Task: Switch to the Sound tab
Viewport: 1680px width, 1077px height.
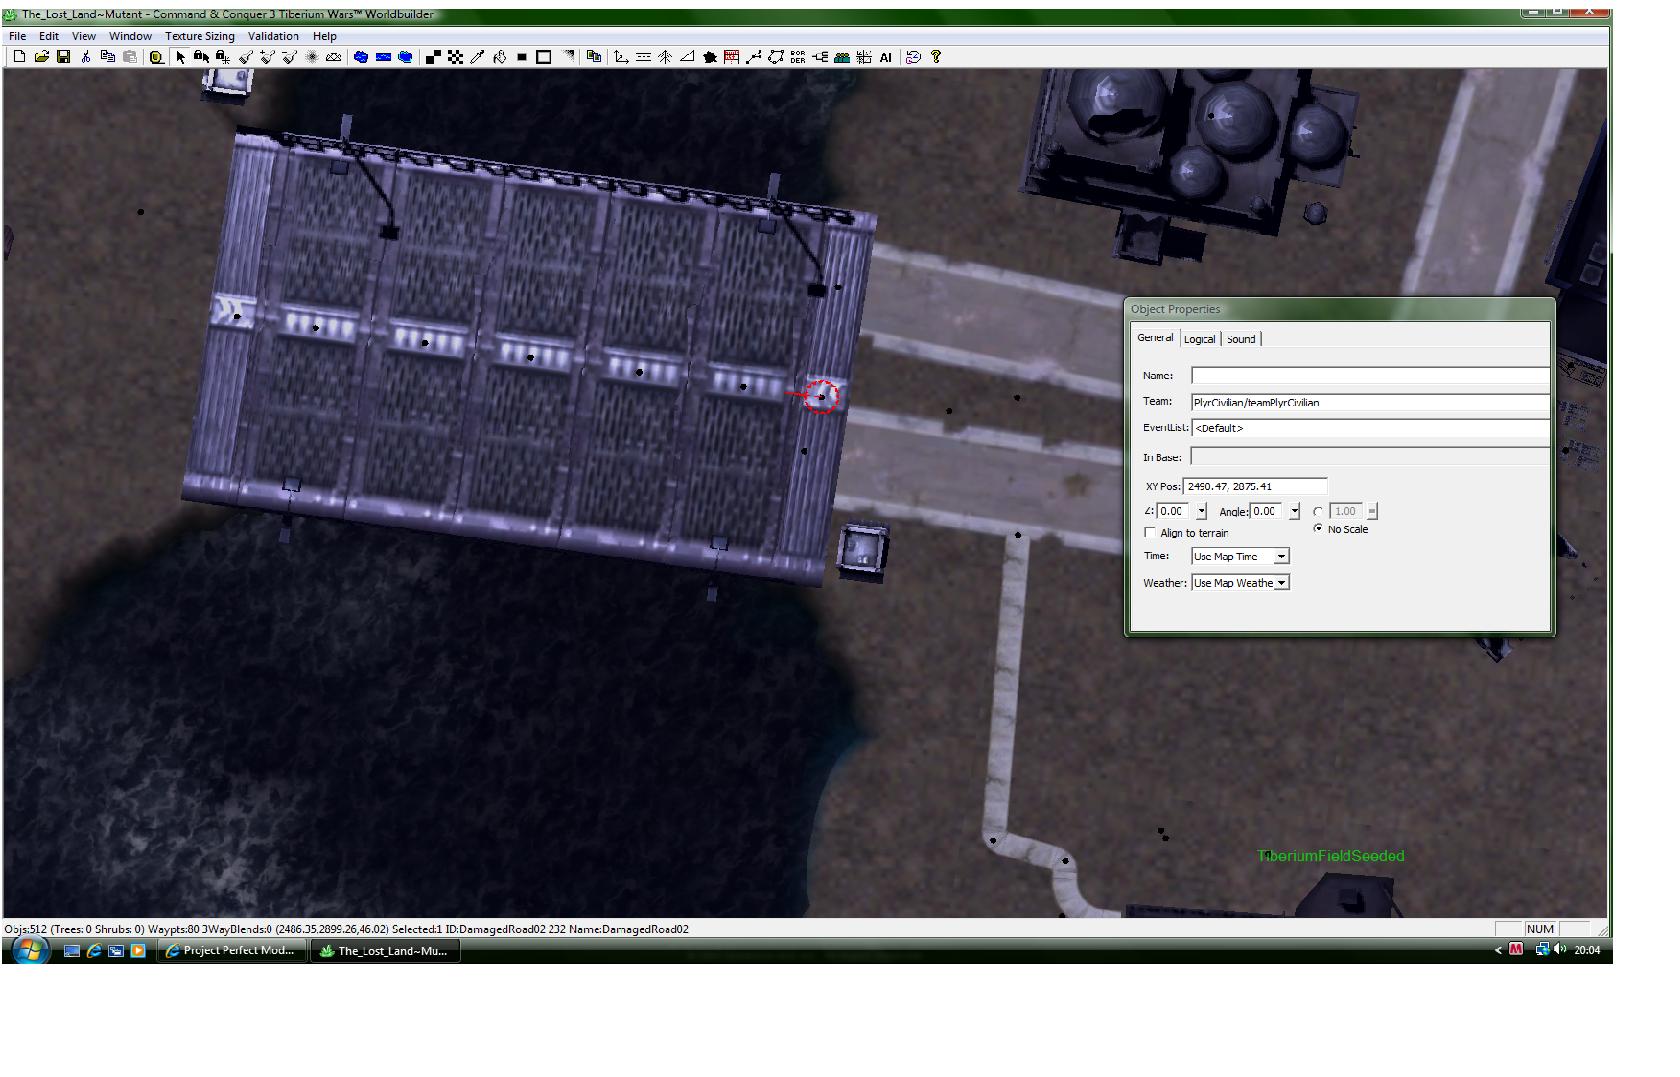Action: [1241, 339]
